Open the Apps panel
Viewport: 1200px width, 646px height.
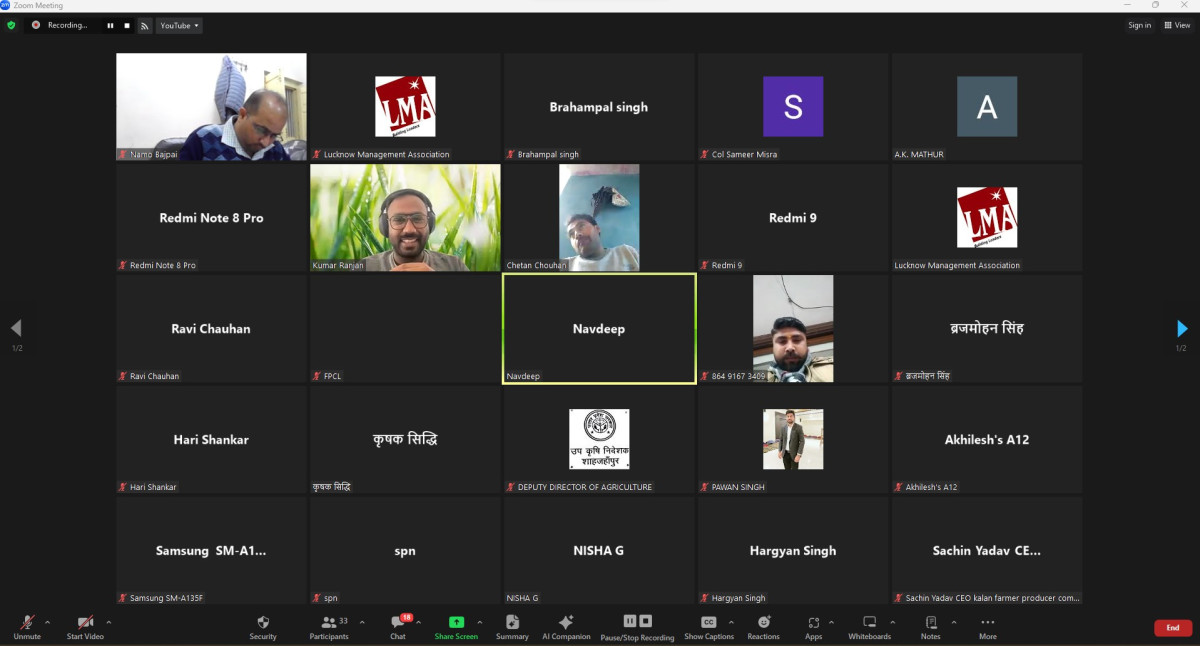813,627
